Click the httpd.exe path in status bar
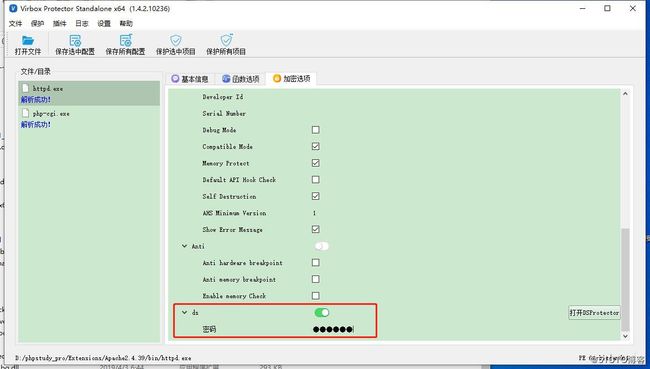The image size is (650, 369). [x=103, y=357]
